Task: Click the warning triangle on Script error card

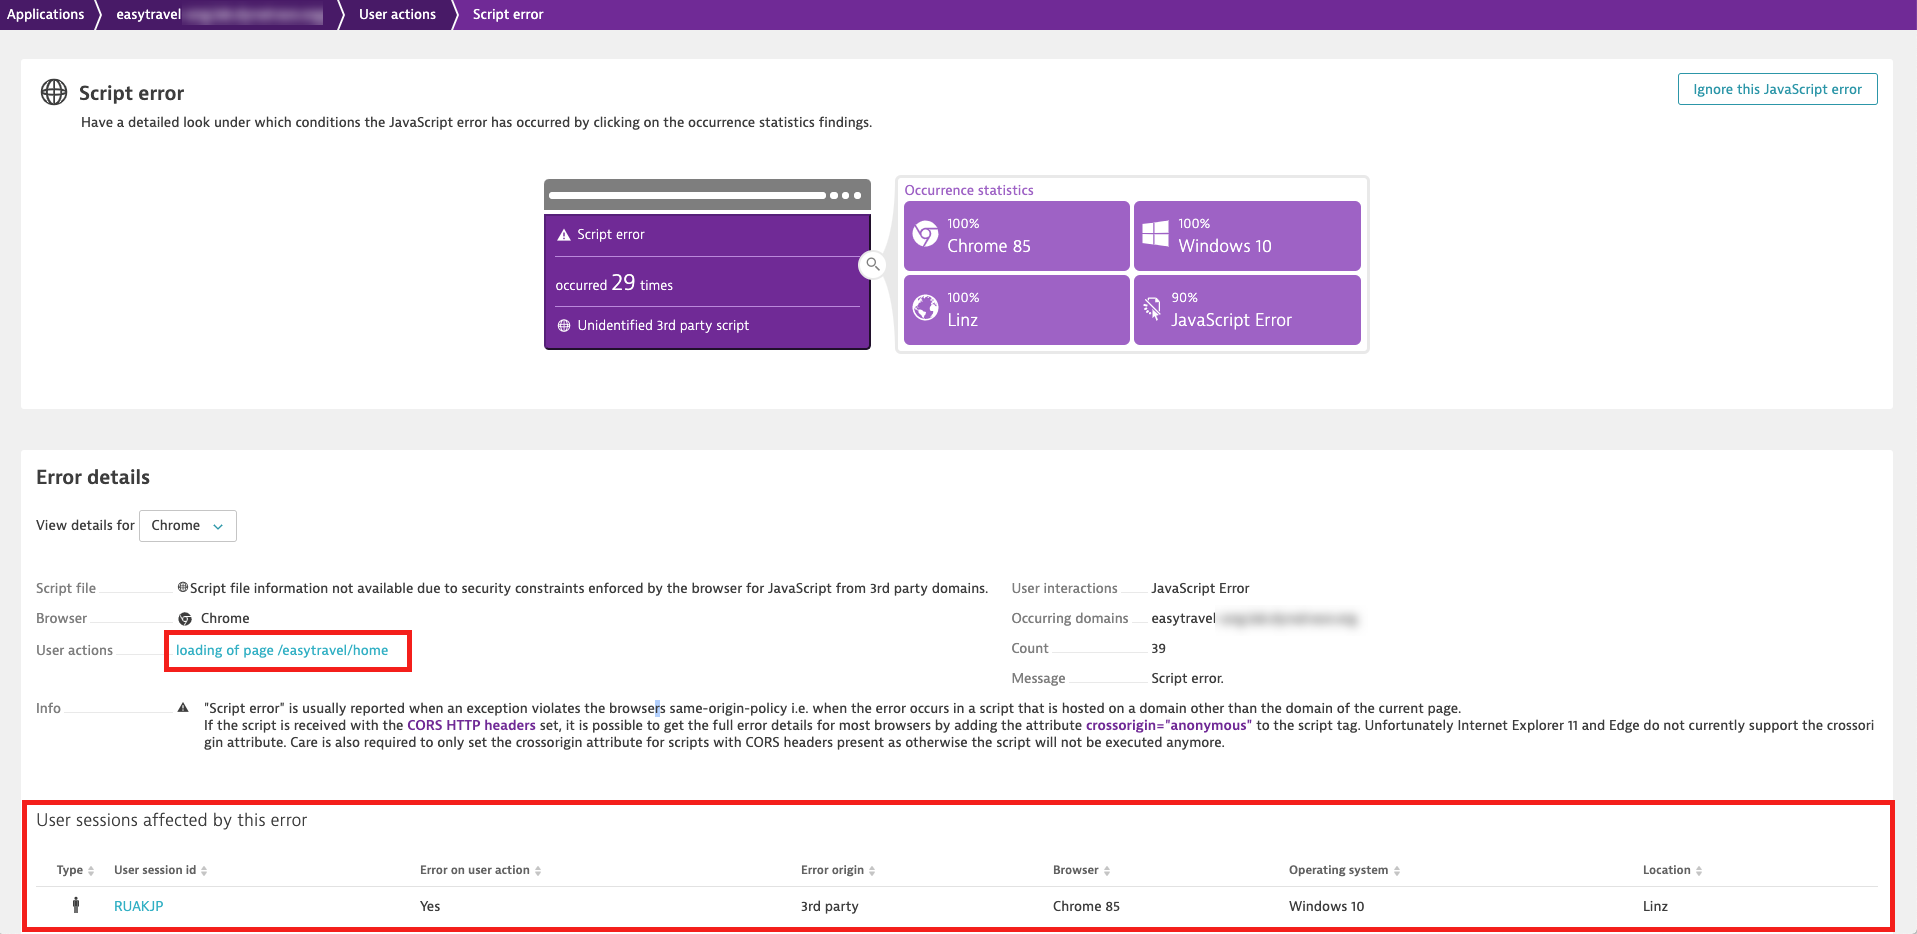Action: [x=564, y=235]
